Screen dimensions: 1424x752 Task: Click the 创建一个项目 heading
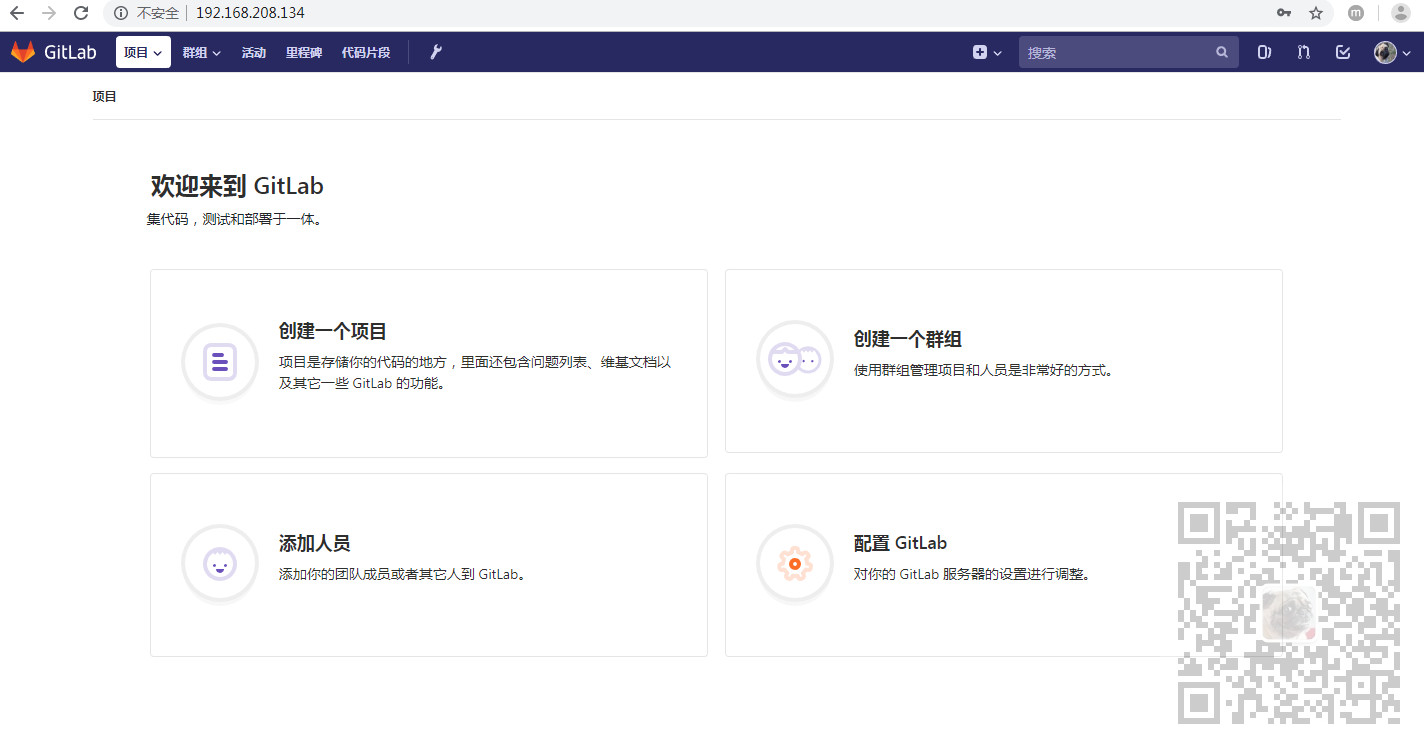pyautogui.click(x=333, y=331)
